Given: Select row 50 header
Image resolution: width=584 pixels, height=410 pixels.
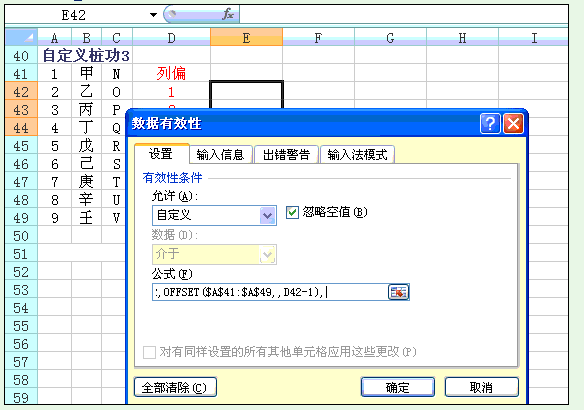Looking at the screenshot, I should point(21,236).
